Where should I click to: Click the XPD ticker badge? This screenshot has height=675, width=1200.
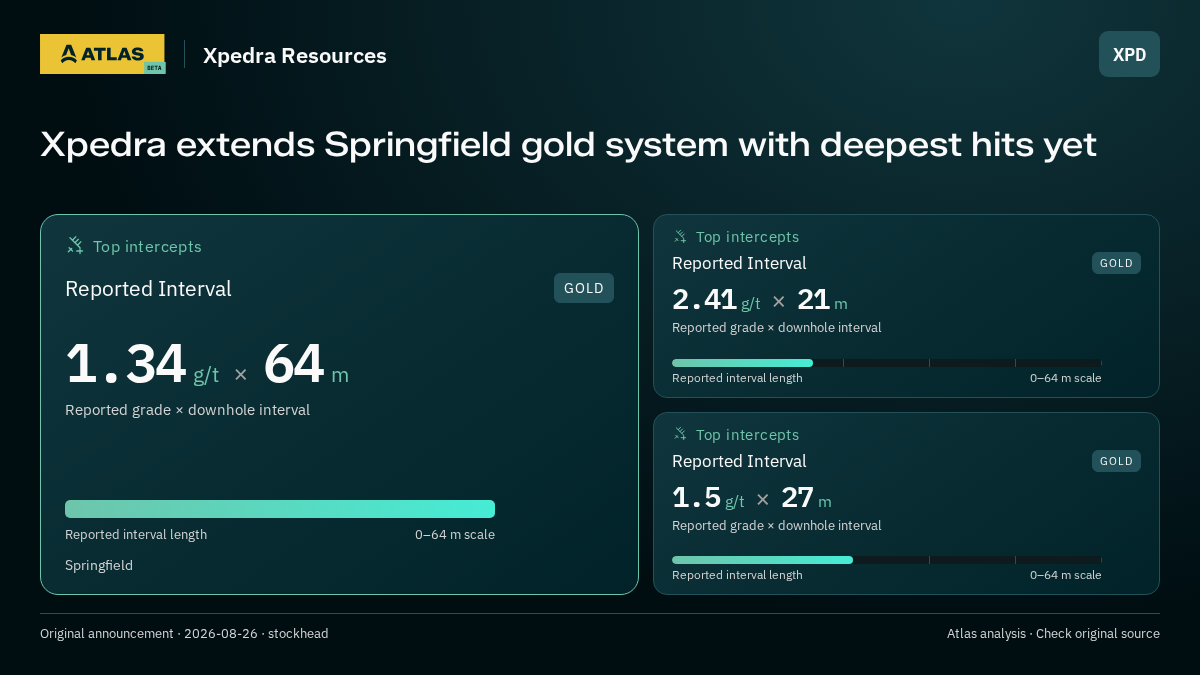[x=1129, y=54]
